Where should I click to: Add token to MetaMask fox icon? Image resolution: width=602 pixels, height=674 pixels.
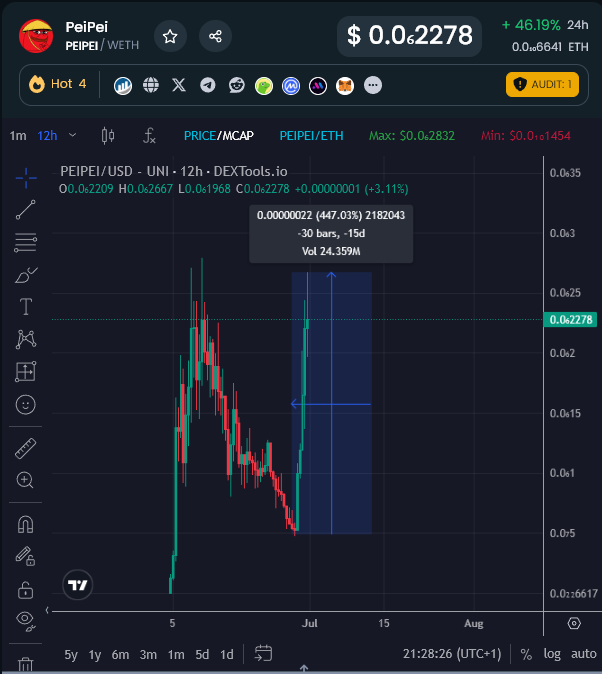pyautogui.click(x=345, y=86)
